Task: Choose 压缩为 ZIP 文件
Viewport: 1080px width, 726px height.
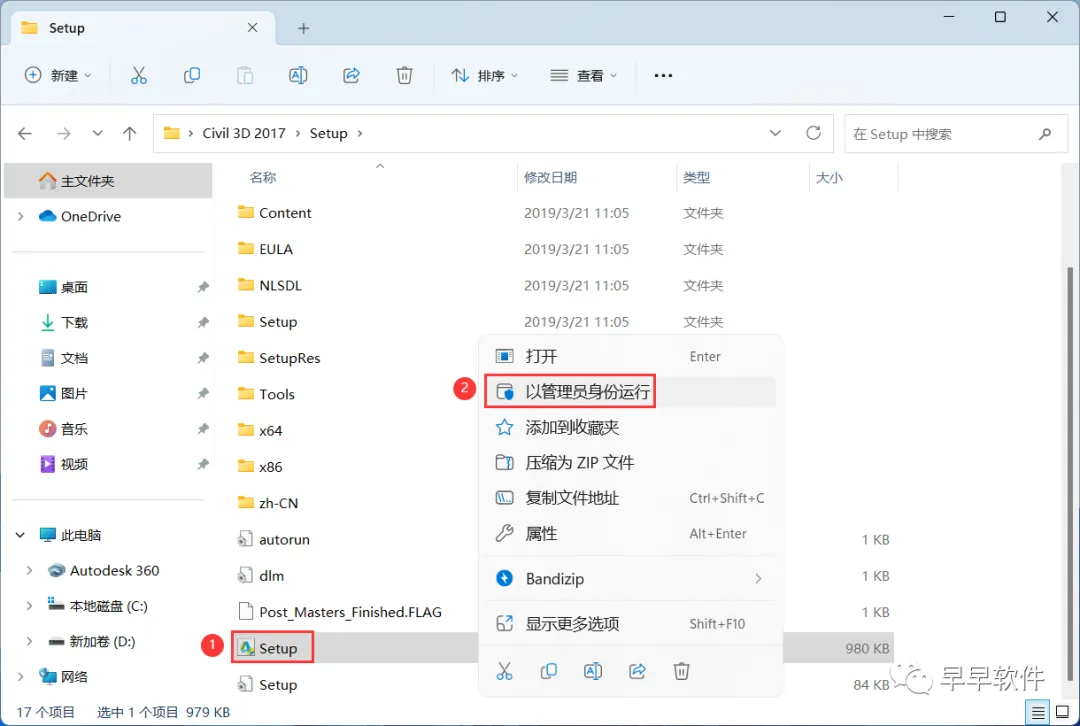Action: 630,462
